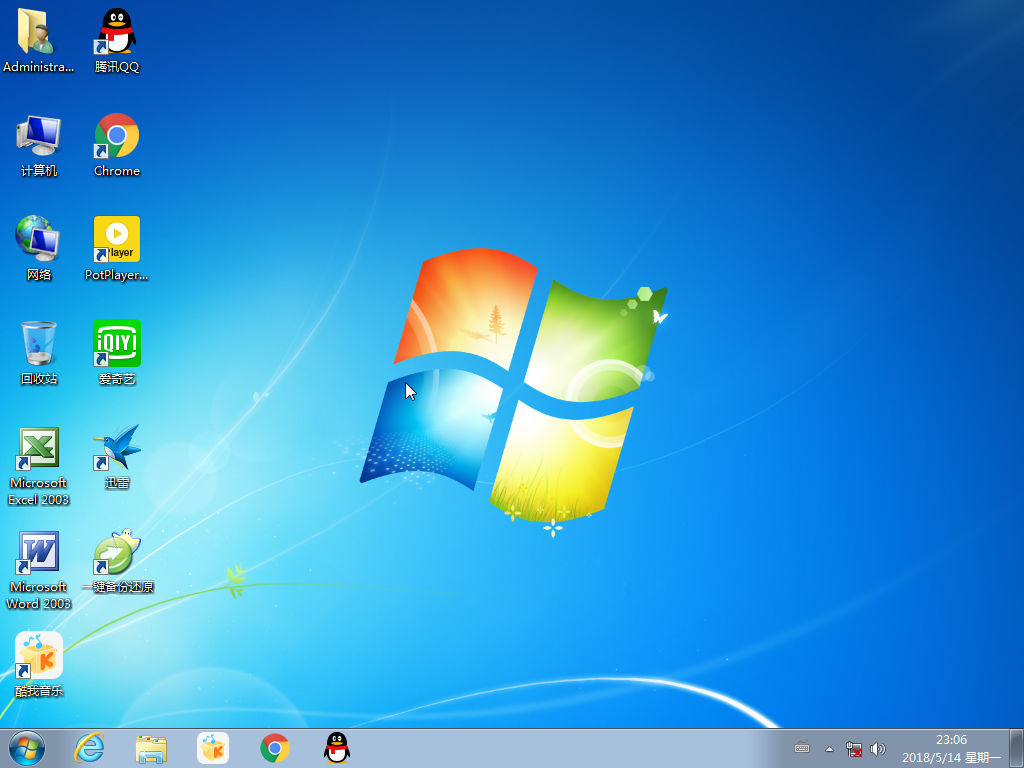The height and width of the screenshot is (768, 1024).
Task: Open the volume speaker tray icon
Action: pos(878,749)
